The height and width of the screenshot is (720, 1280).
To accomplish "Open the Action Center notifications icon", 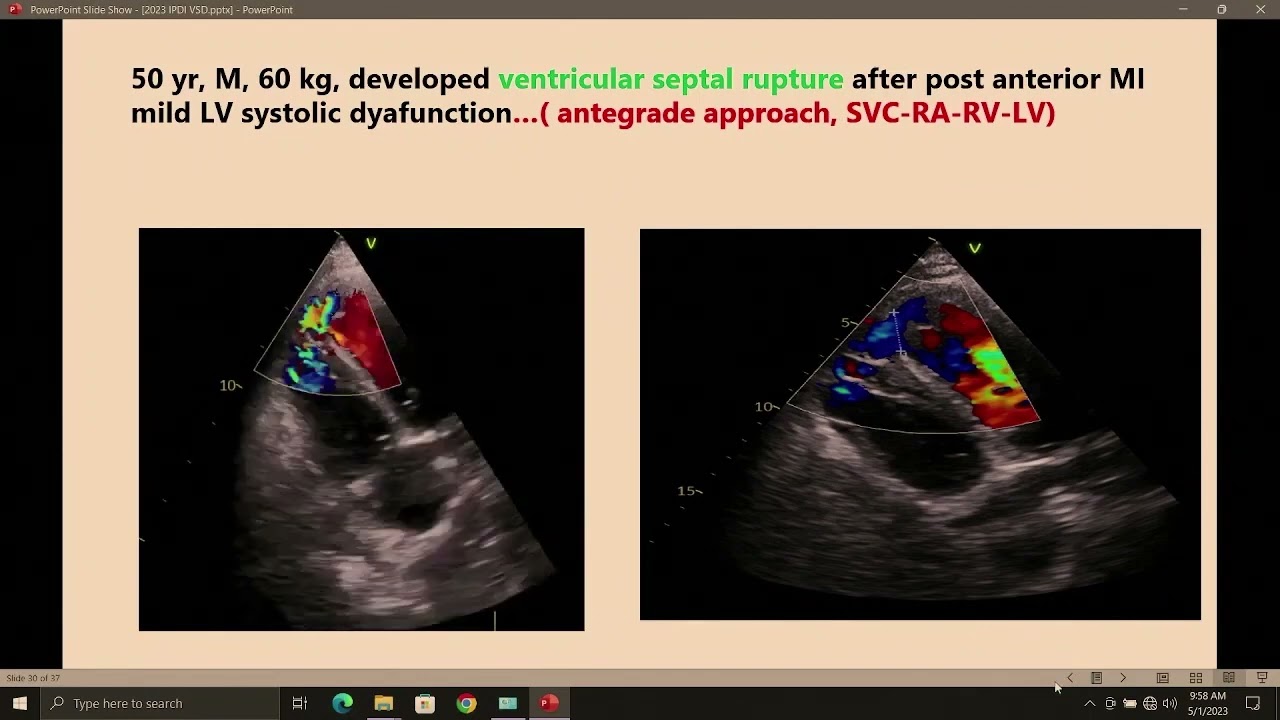I will point(1253,703).
